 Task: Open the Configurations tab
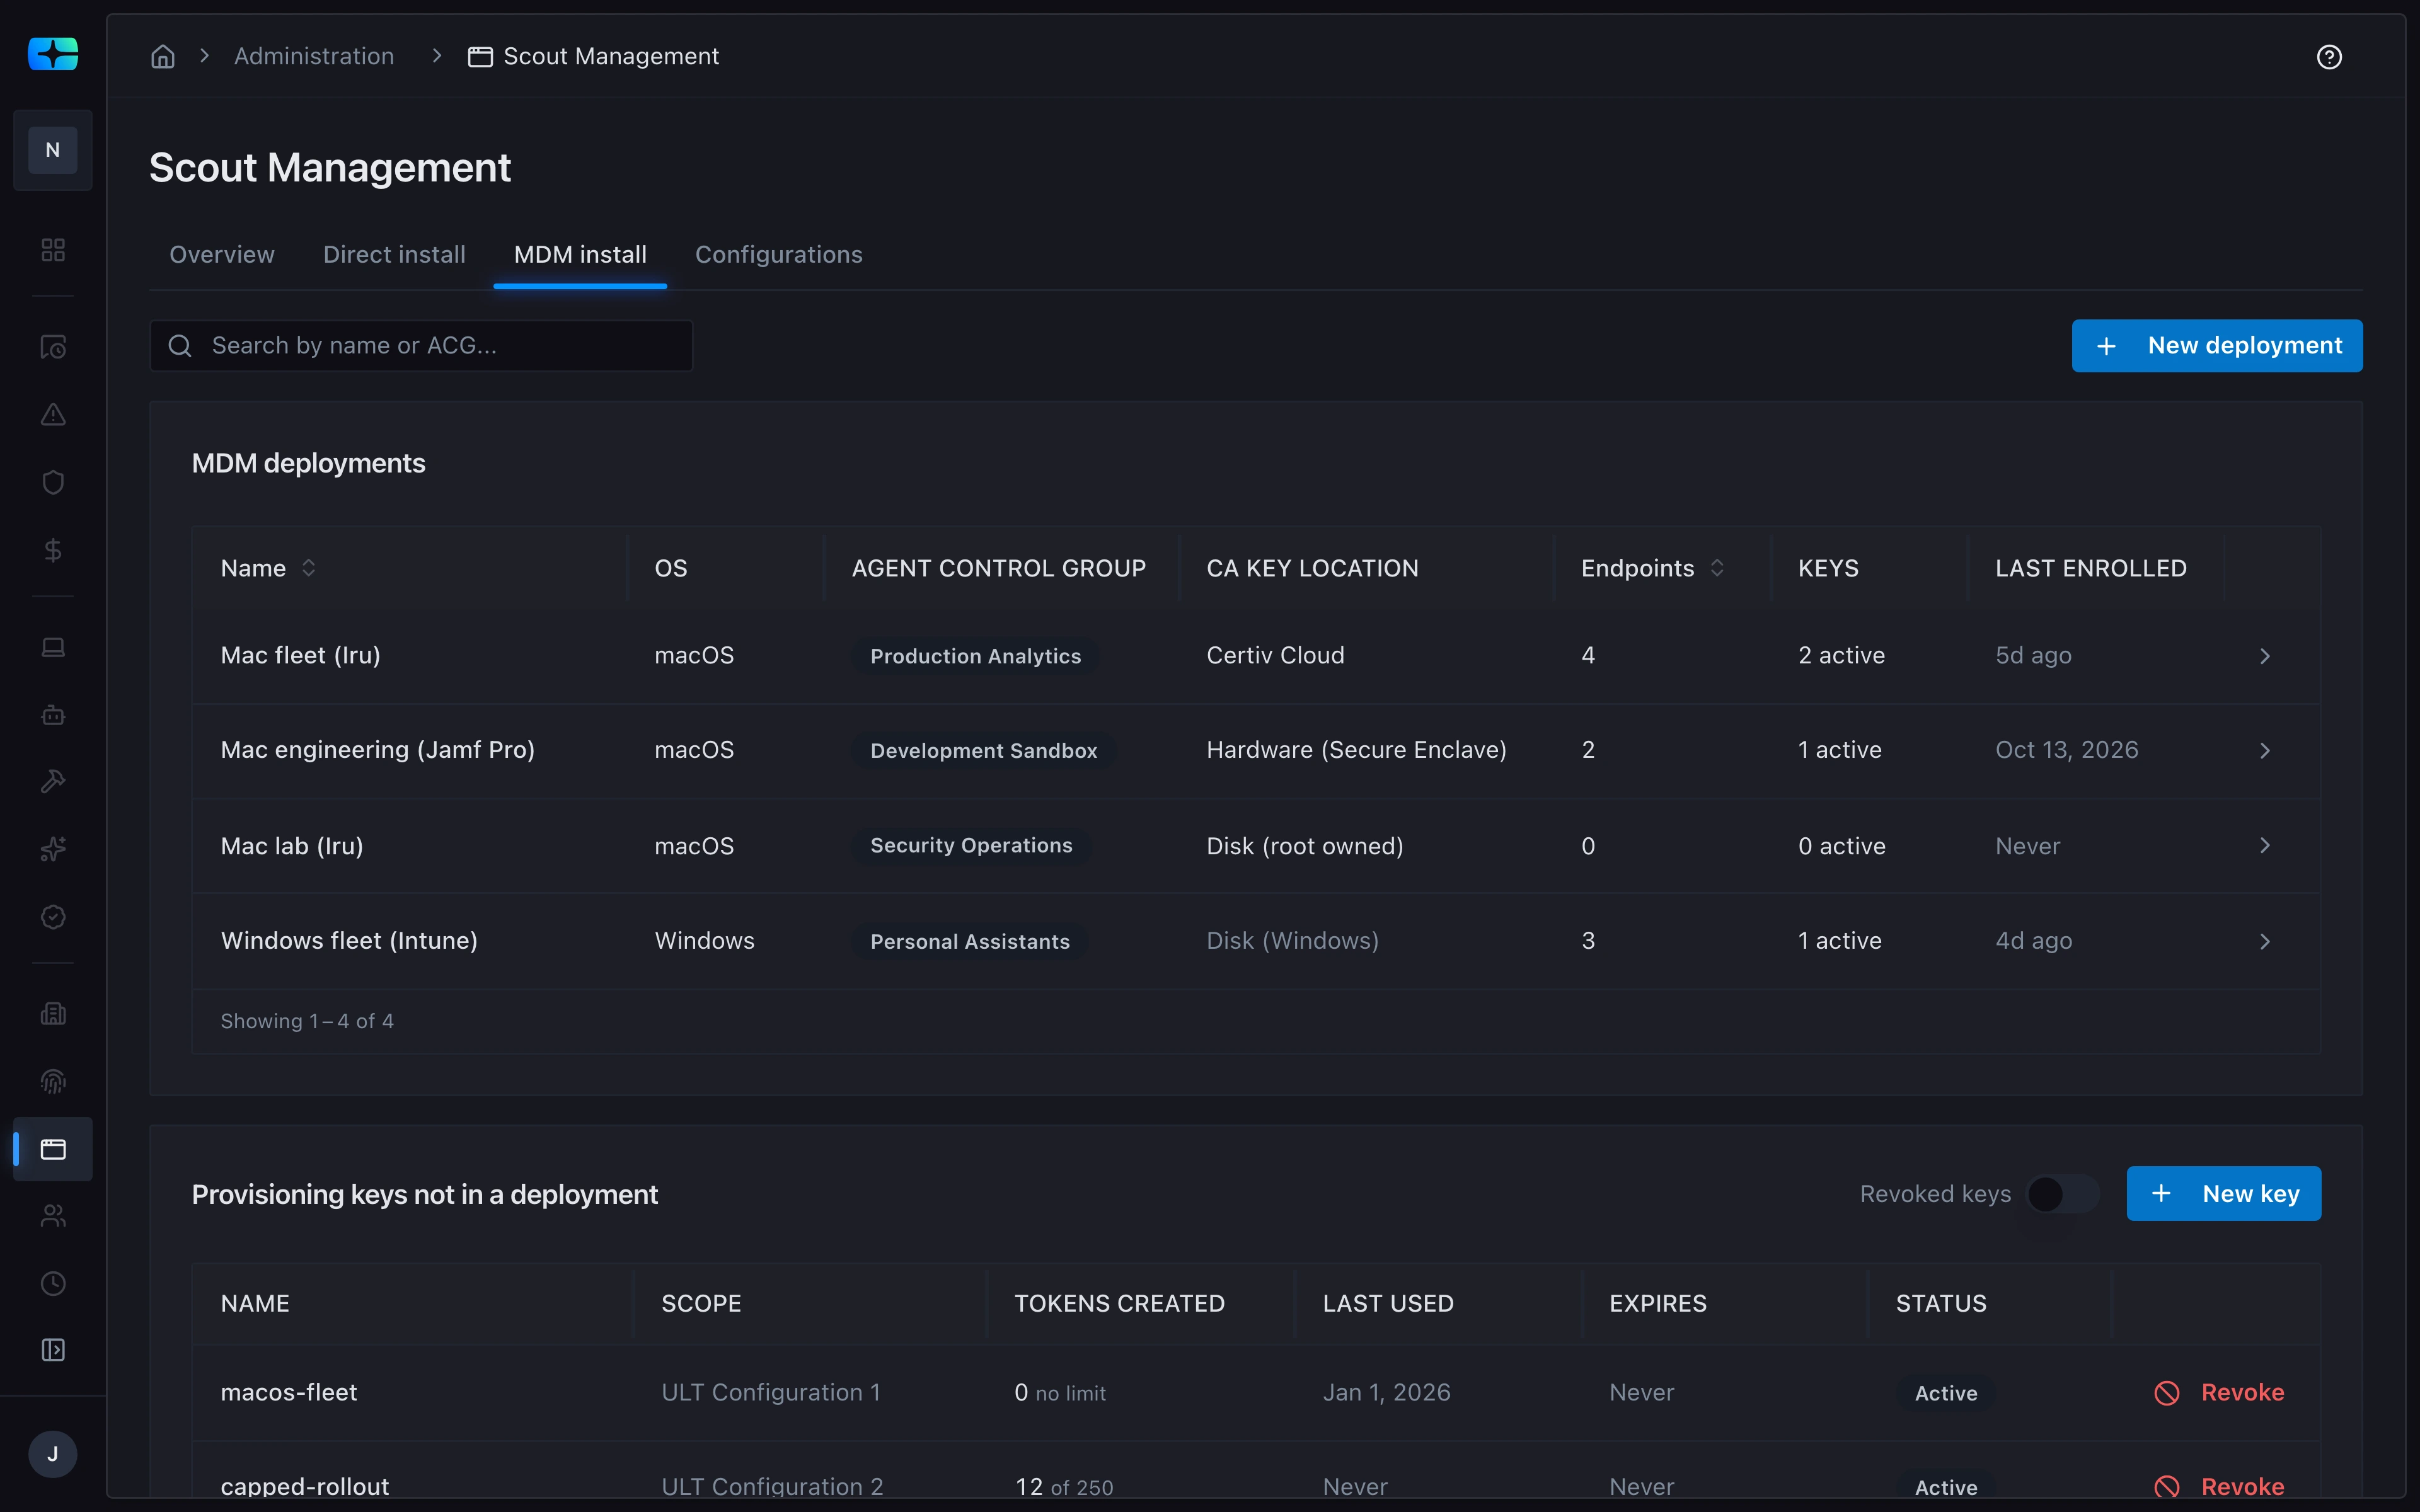click(778, 255)
